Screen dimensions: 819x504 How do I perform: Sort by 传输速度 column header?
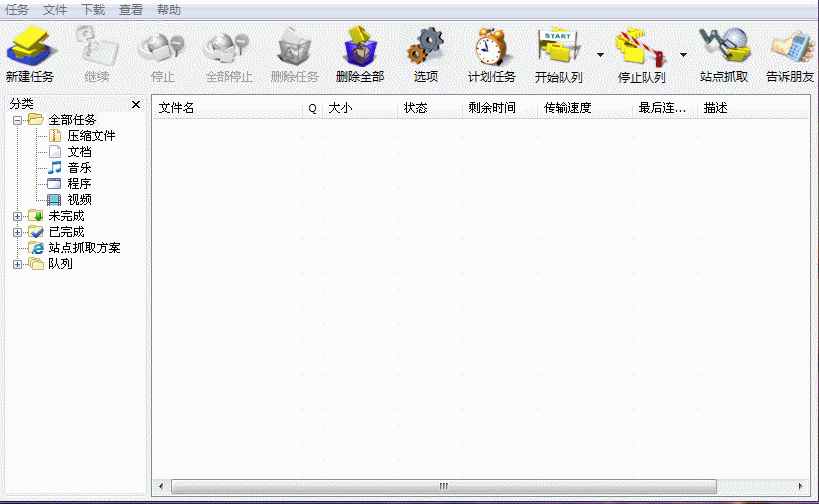[585, 108]
